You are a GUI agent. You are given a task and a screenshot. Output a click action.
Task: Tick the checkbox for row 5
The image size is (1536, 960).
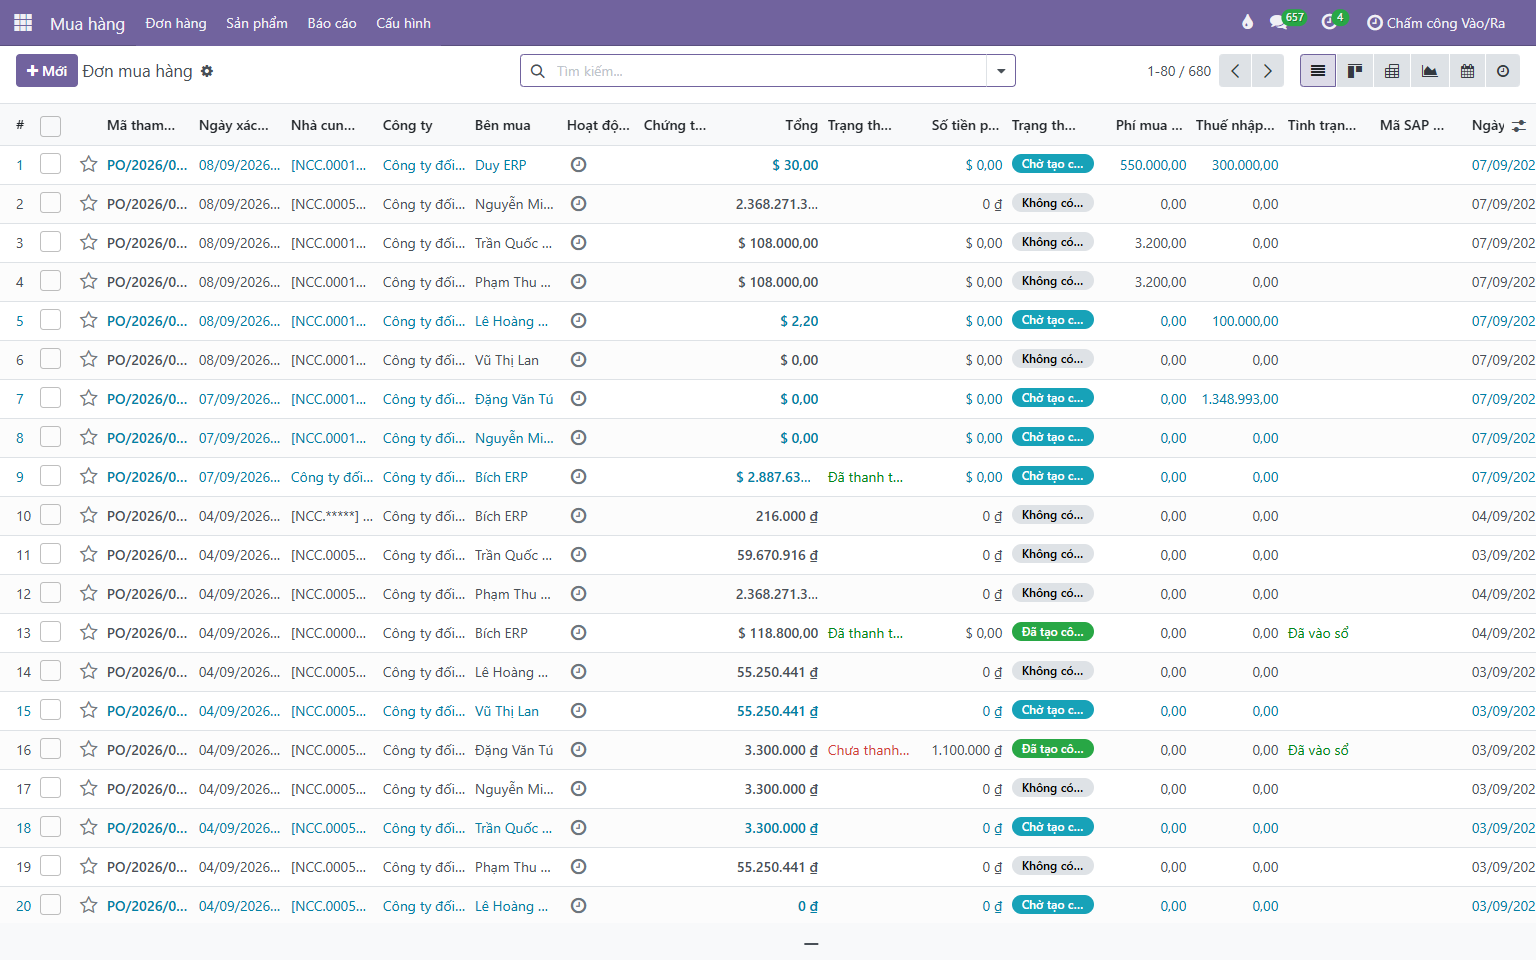[51, 320]
